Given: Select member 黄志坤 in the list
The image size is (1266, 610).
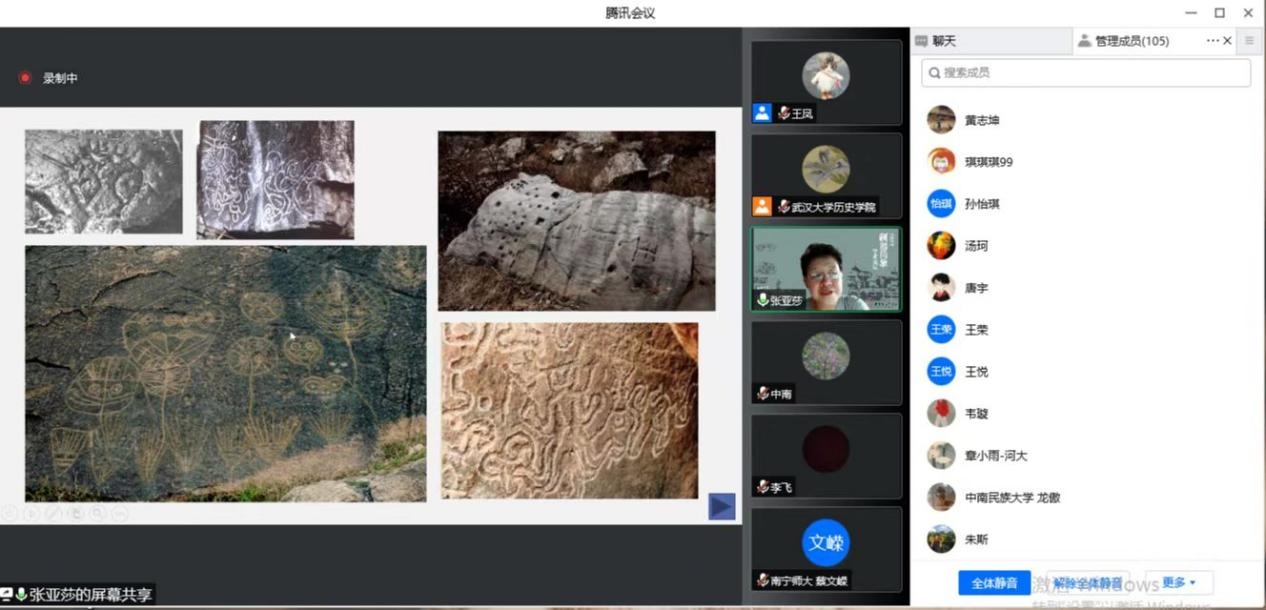Looking at the screenshot, I should click(x=981, y=120).
